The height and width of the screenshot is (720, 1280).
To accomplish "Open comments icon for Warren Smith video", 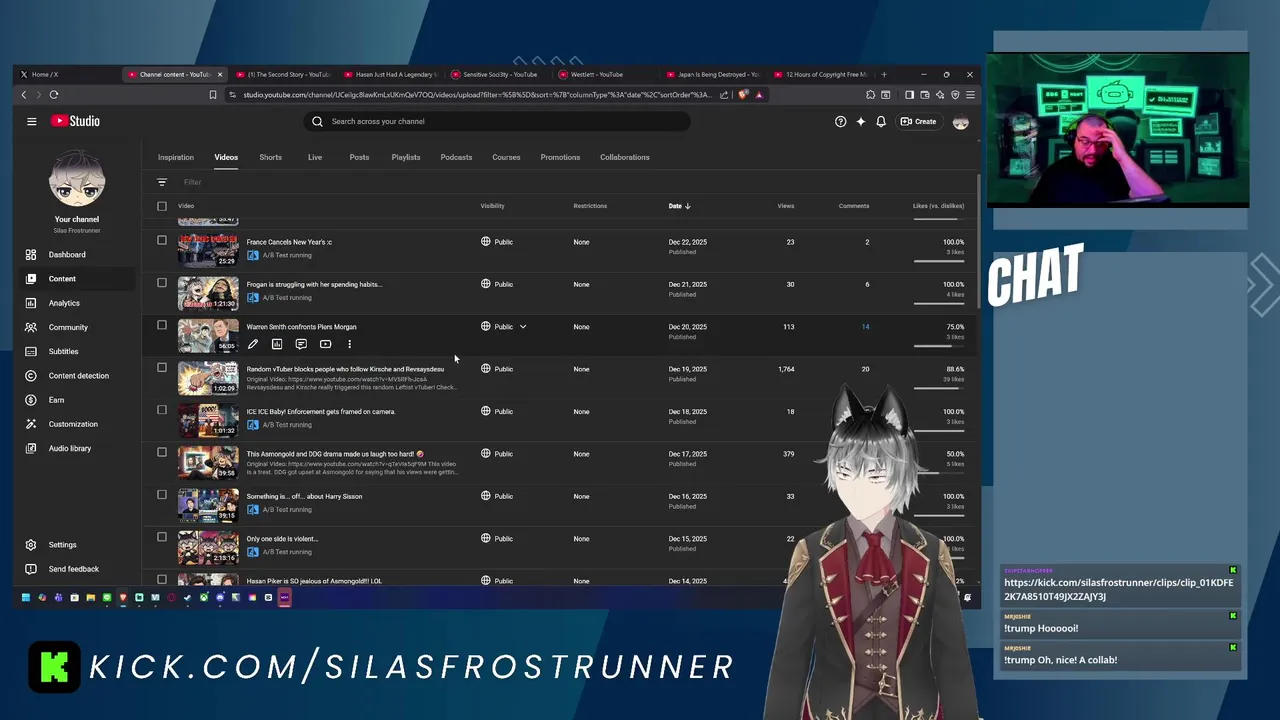I will (301, 344).
